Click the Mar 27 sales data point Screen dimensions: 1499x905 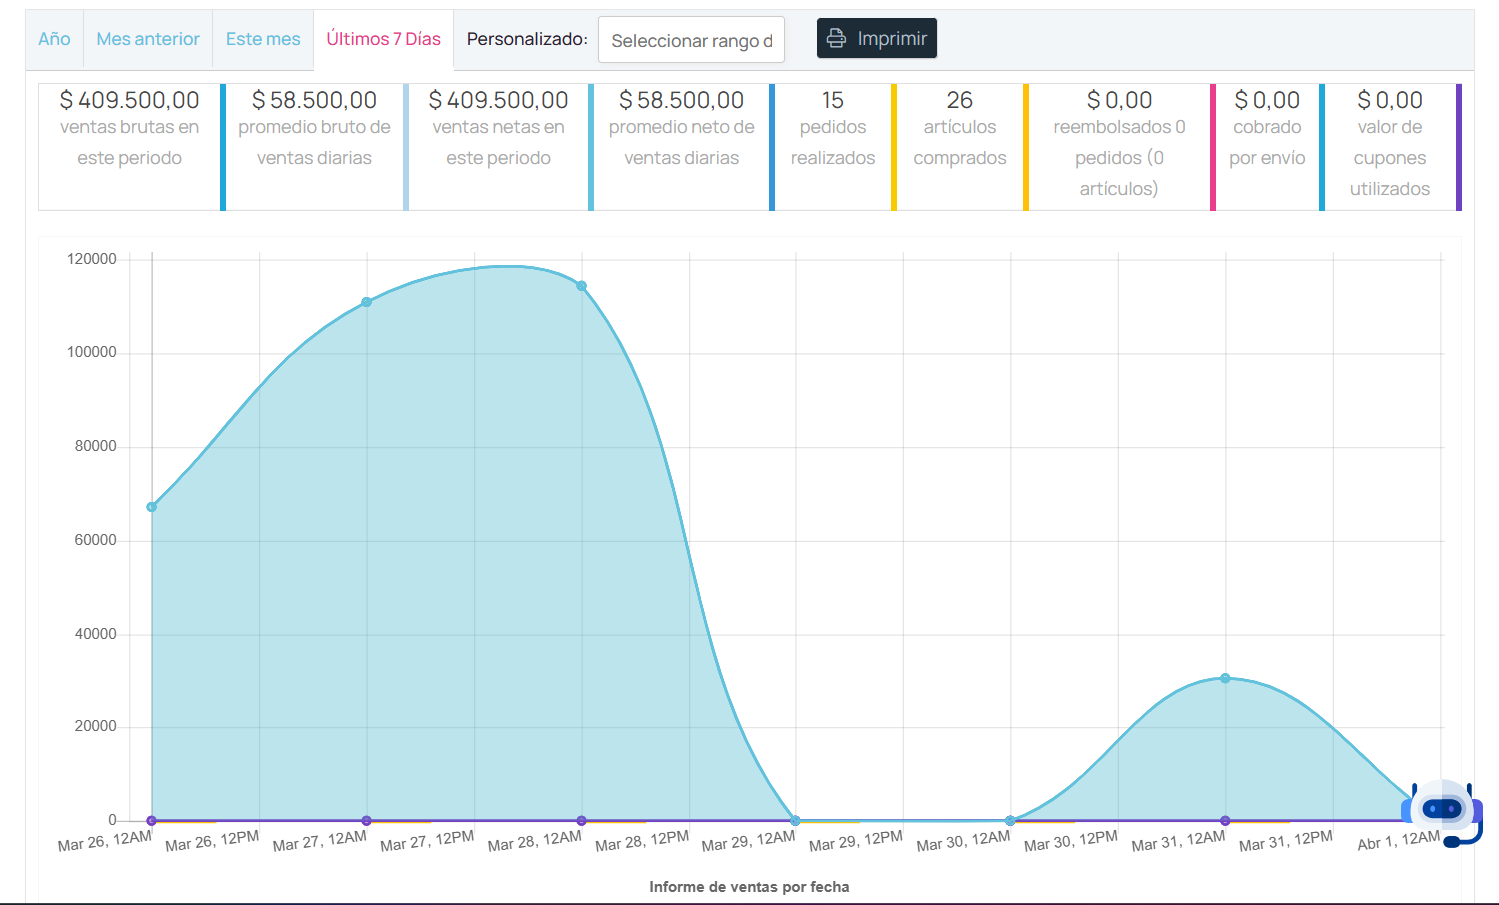(367, 302)
